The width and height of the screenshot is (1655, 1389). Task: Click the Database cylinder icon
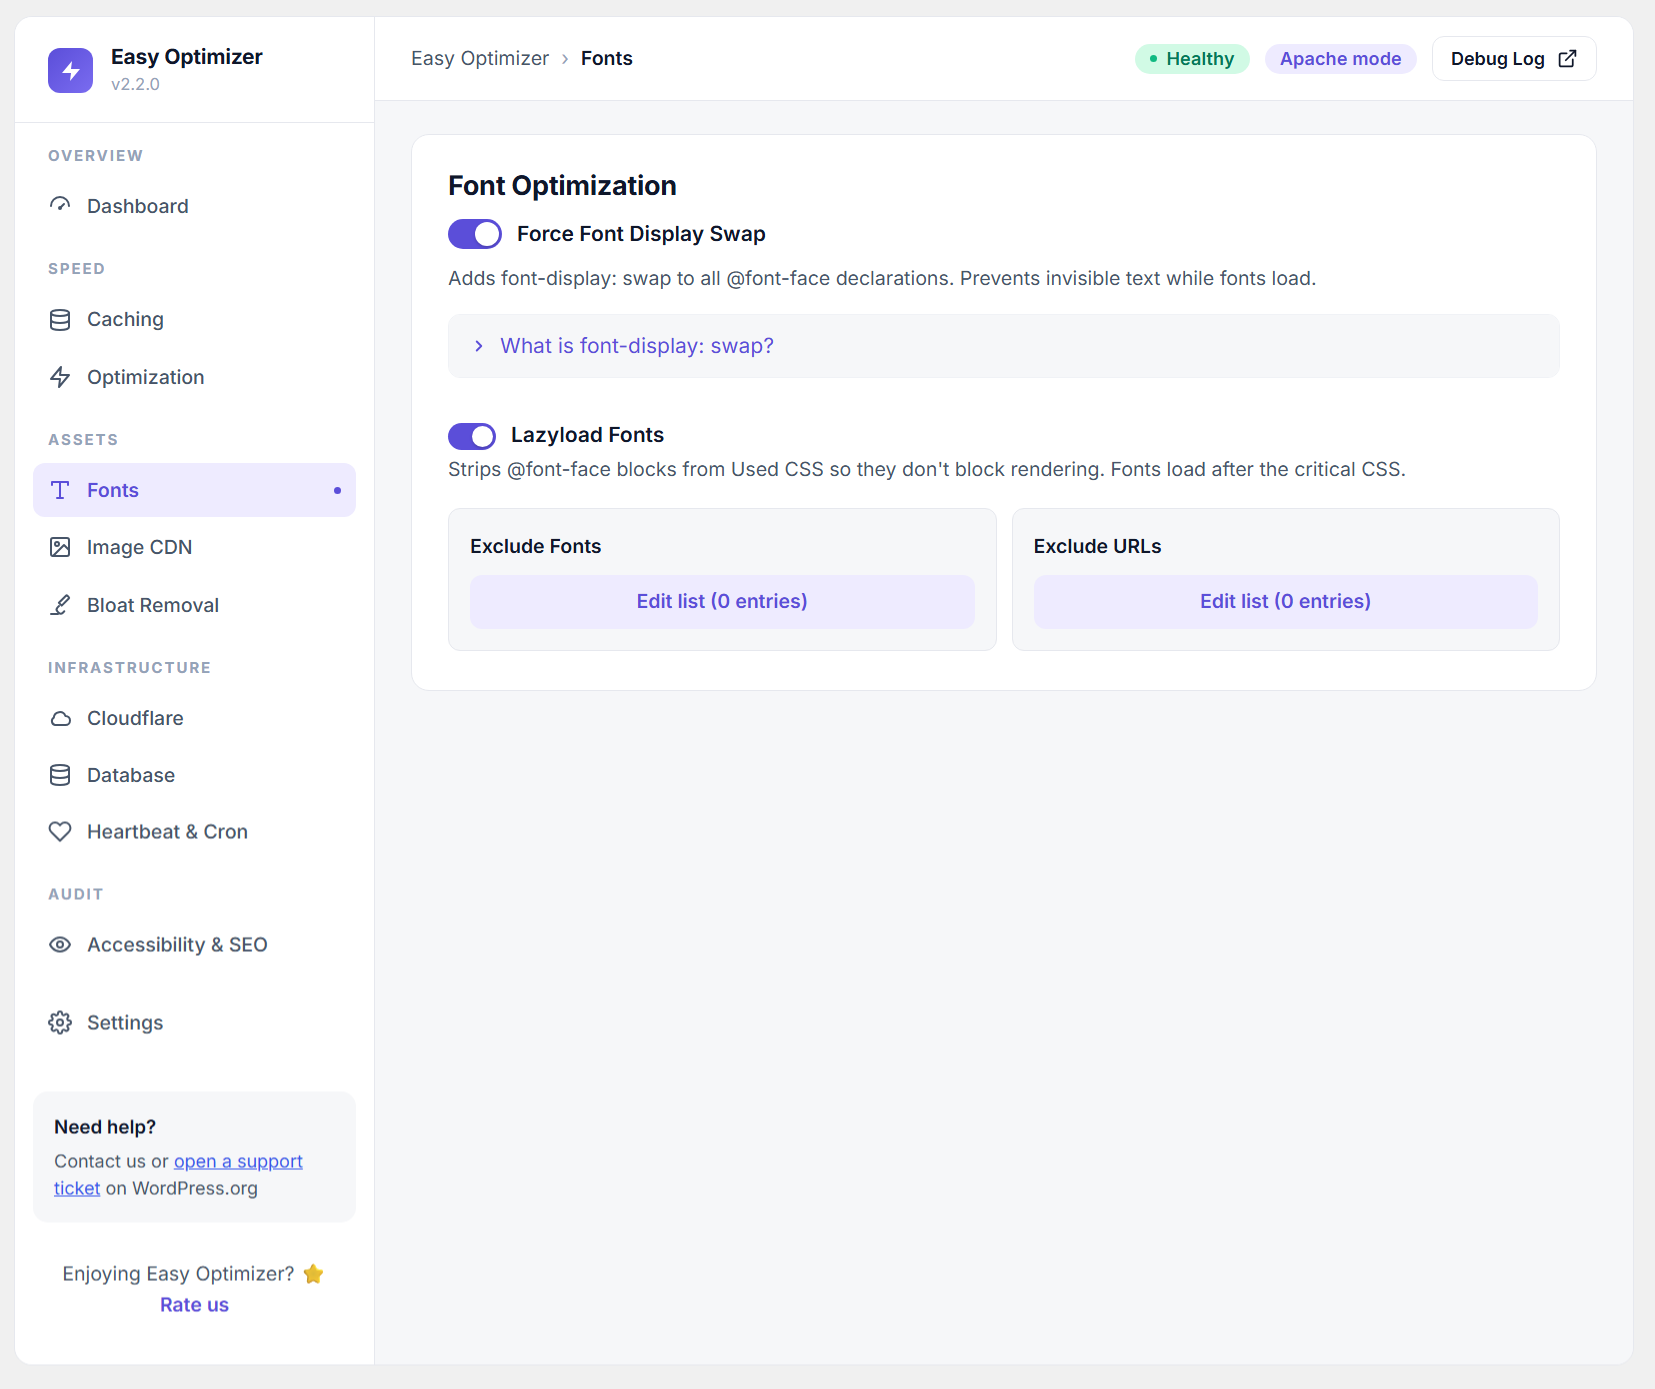pyautogui.click(x=60, y=775)
